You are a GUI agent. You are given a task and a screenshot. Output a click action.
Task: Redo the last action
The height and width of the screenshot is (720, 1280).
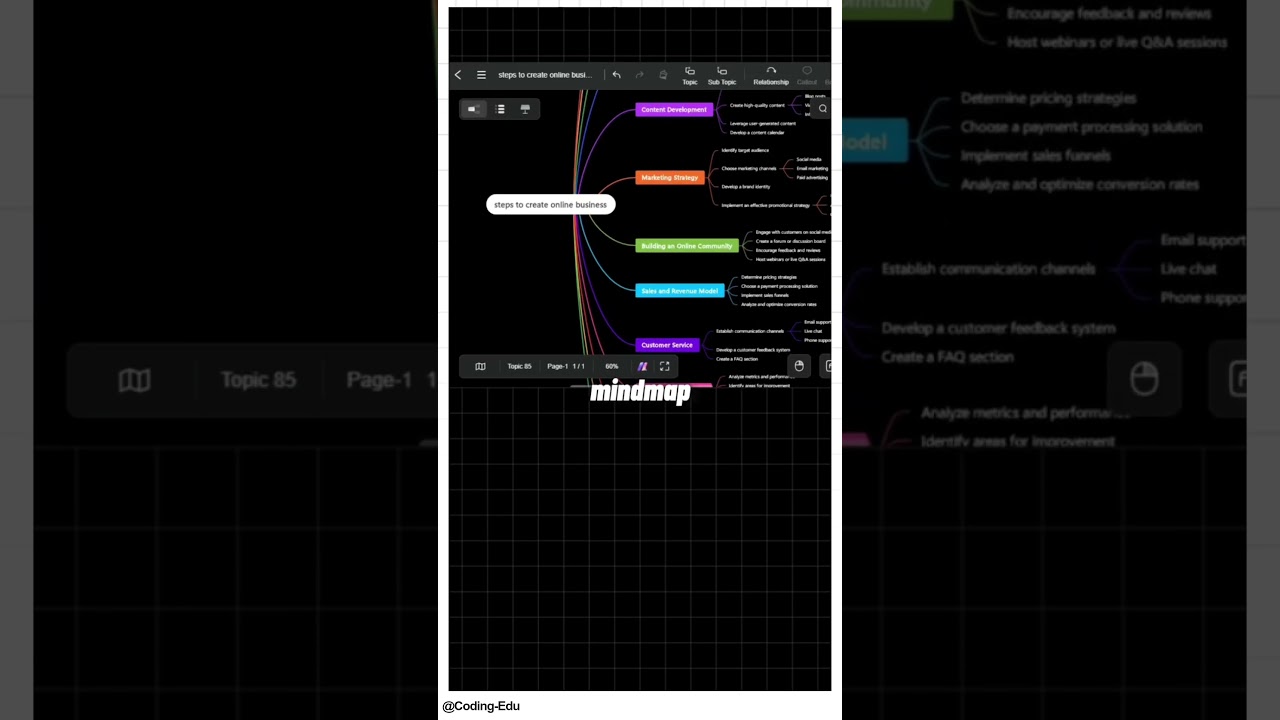[x=639, y=75]
